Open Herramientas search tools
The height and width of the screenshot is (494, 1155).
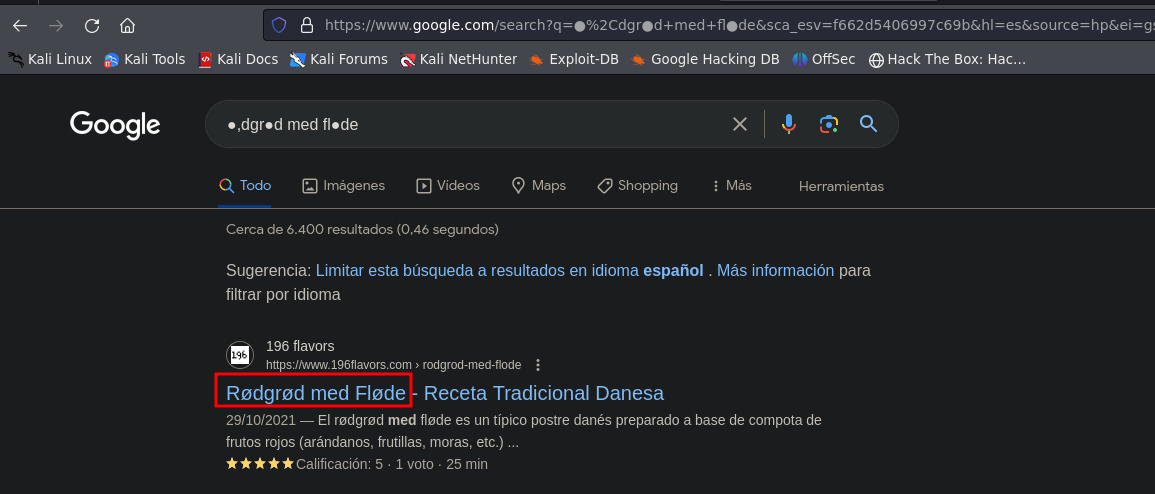[x=841, y=186]
